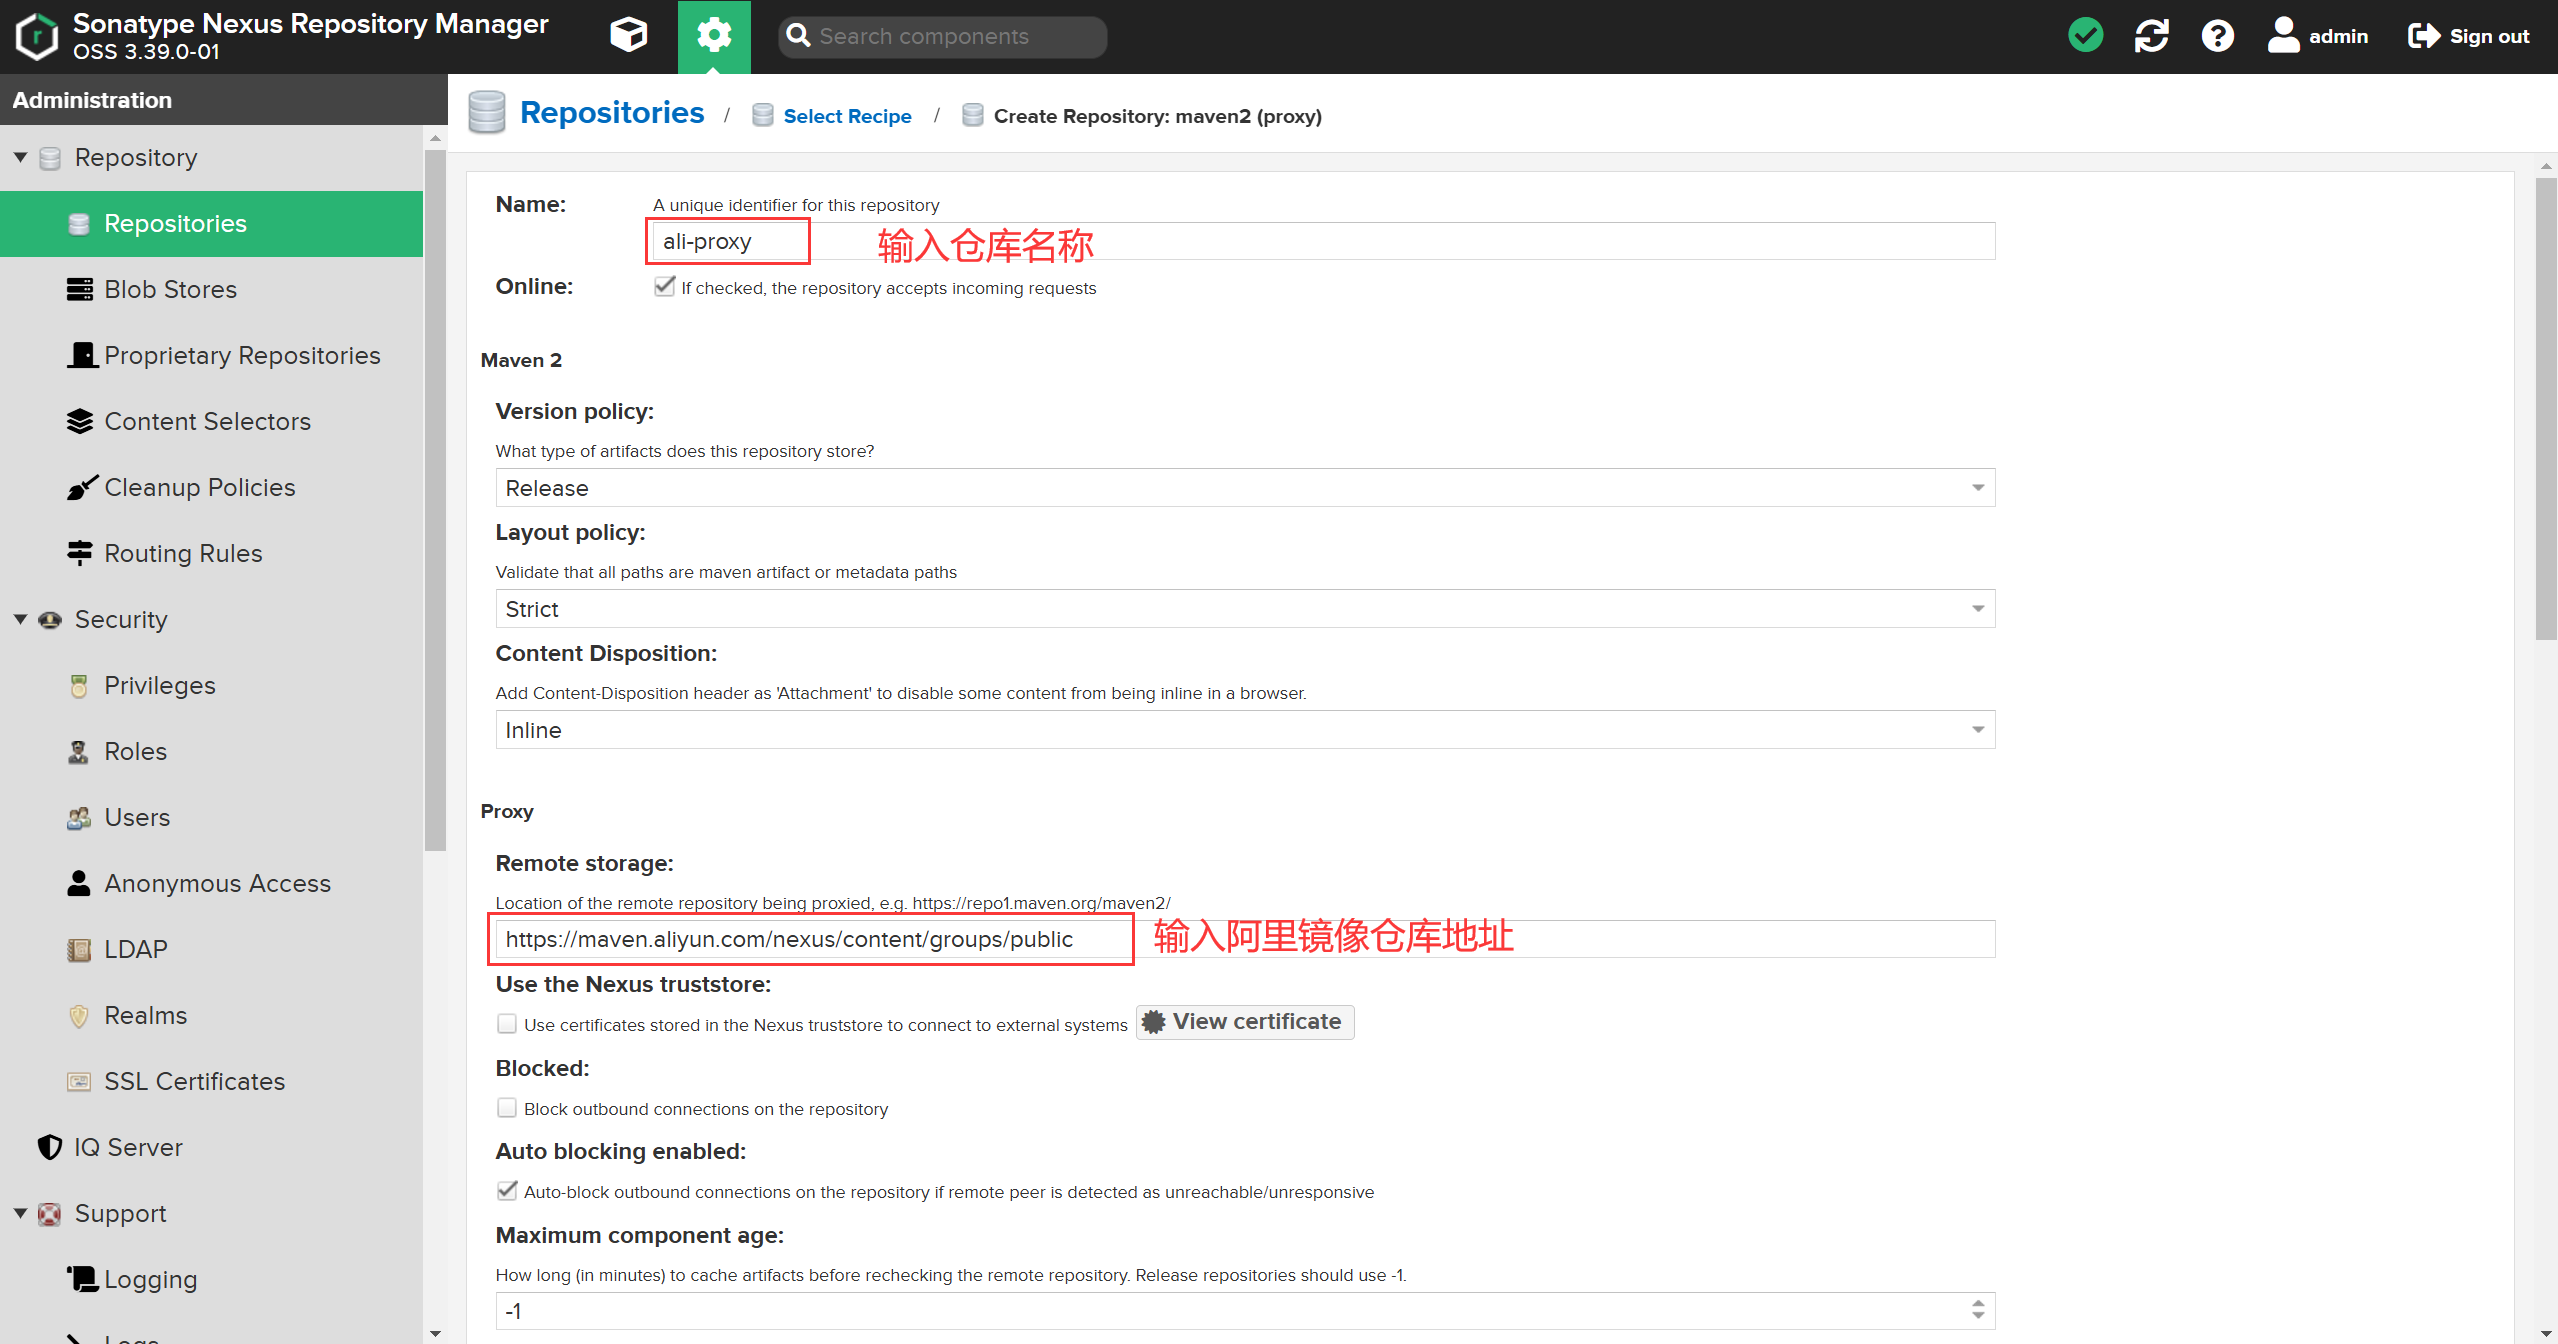Viewport: 2558px width, 1344px height.
Task: Open the Layout policy Strict dropdown
Action: 1244,609
